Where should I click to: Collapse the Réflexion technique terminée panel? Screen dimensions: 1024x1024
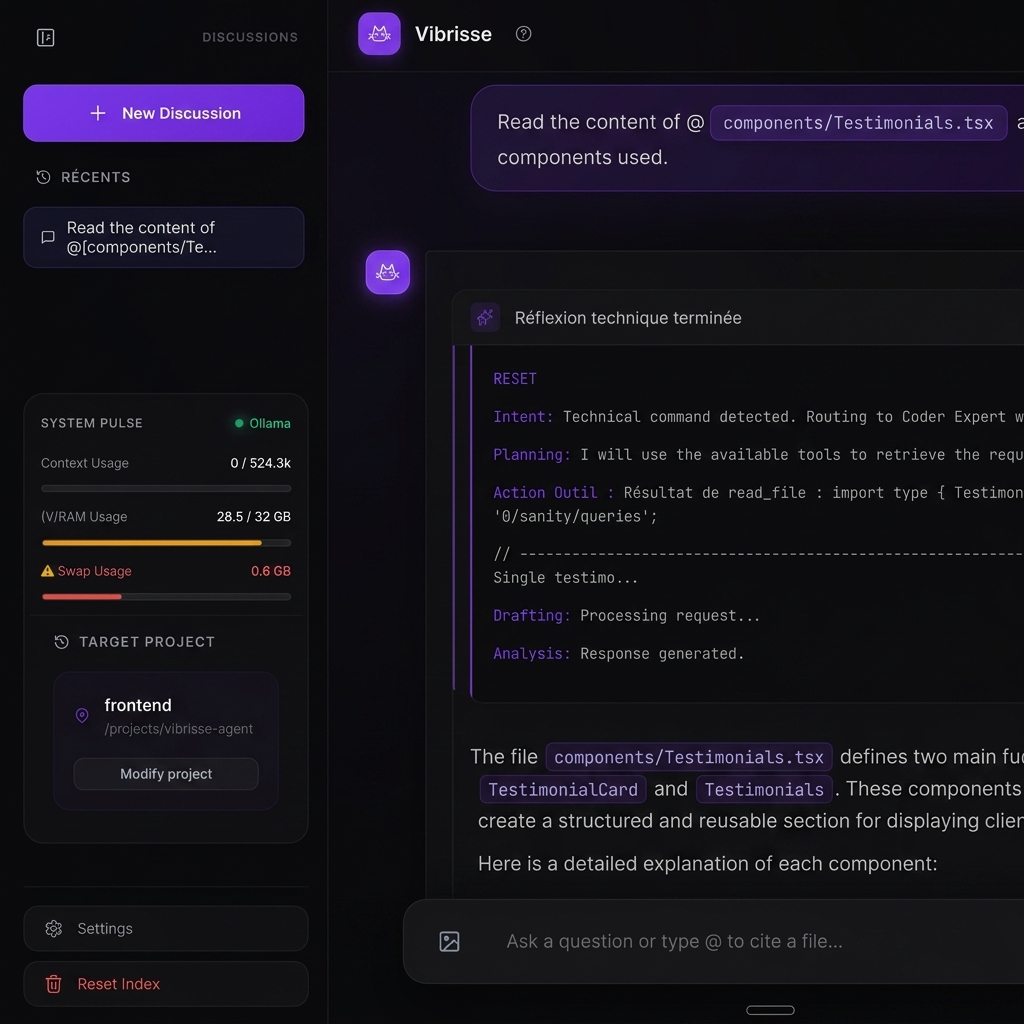pyautogui.click(x=738, y=317)
